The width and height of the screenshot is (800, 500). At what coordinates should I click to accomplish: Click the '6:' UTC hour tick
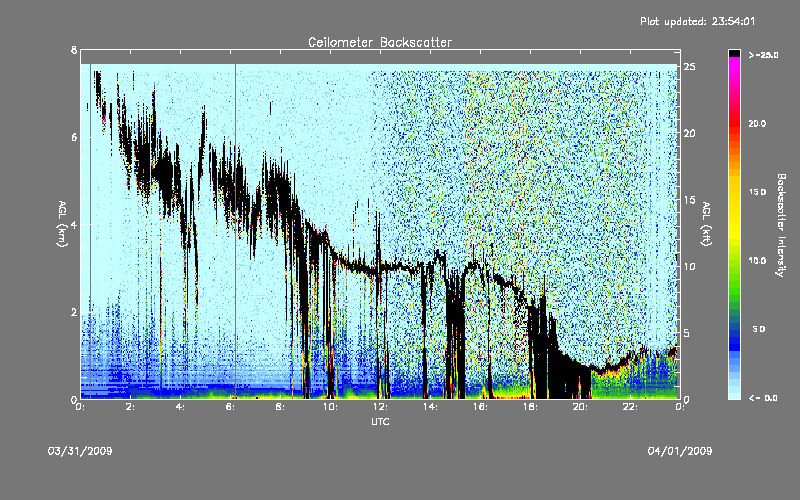[x=230, y=407]
